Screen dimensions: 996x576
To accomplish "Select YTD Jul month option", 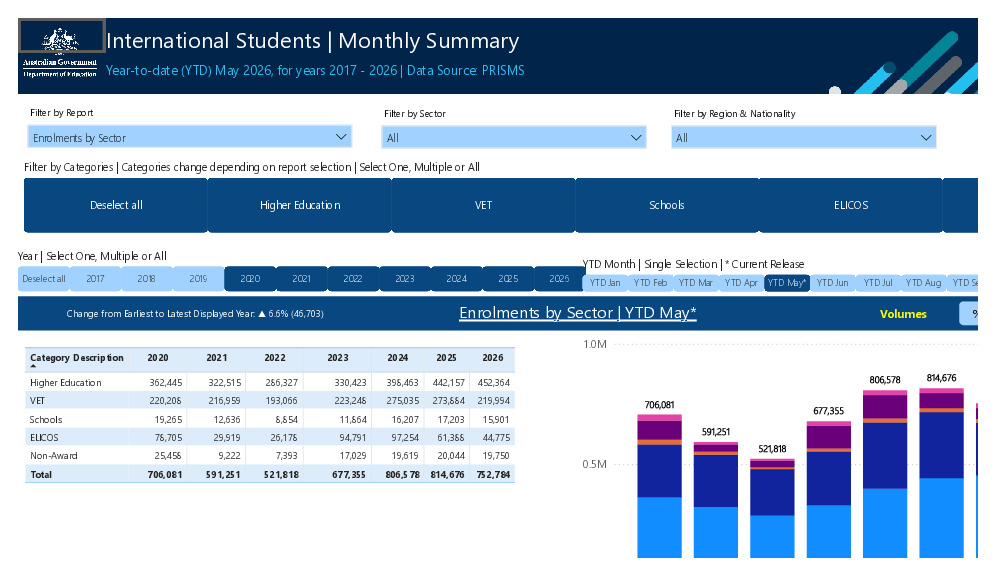I will pos(878,283).
